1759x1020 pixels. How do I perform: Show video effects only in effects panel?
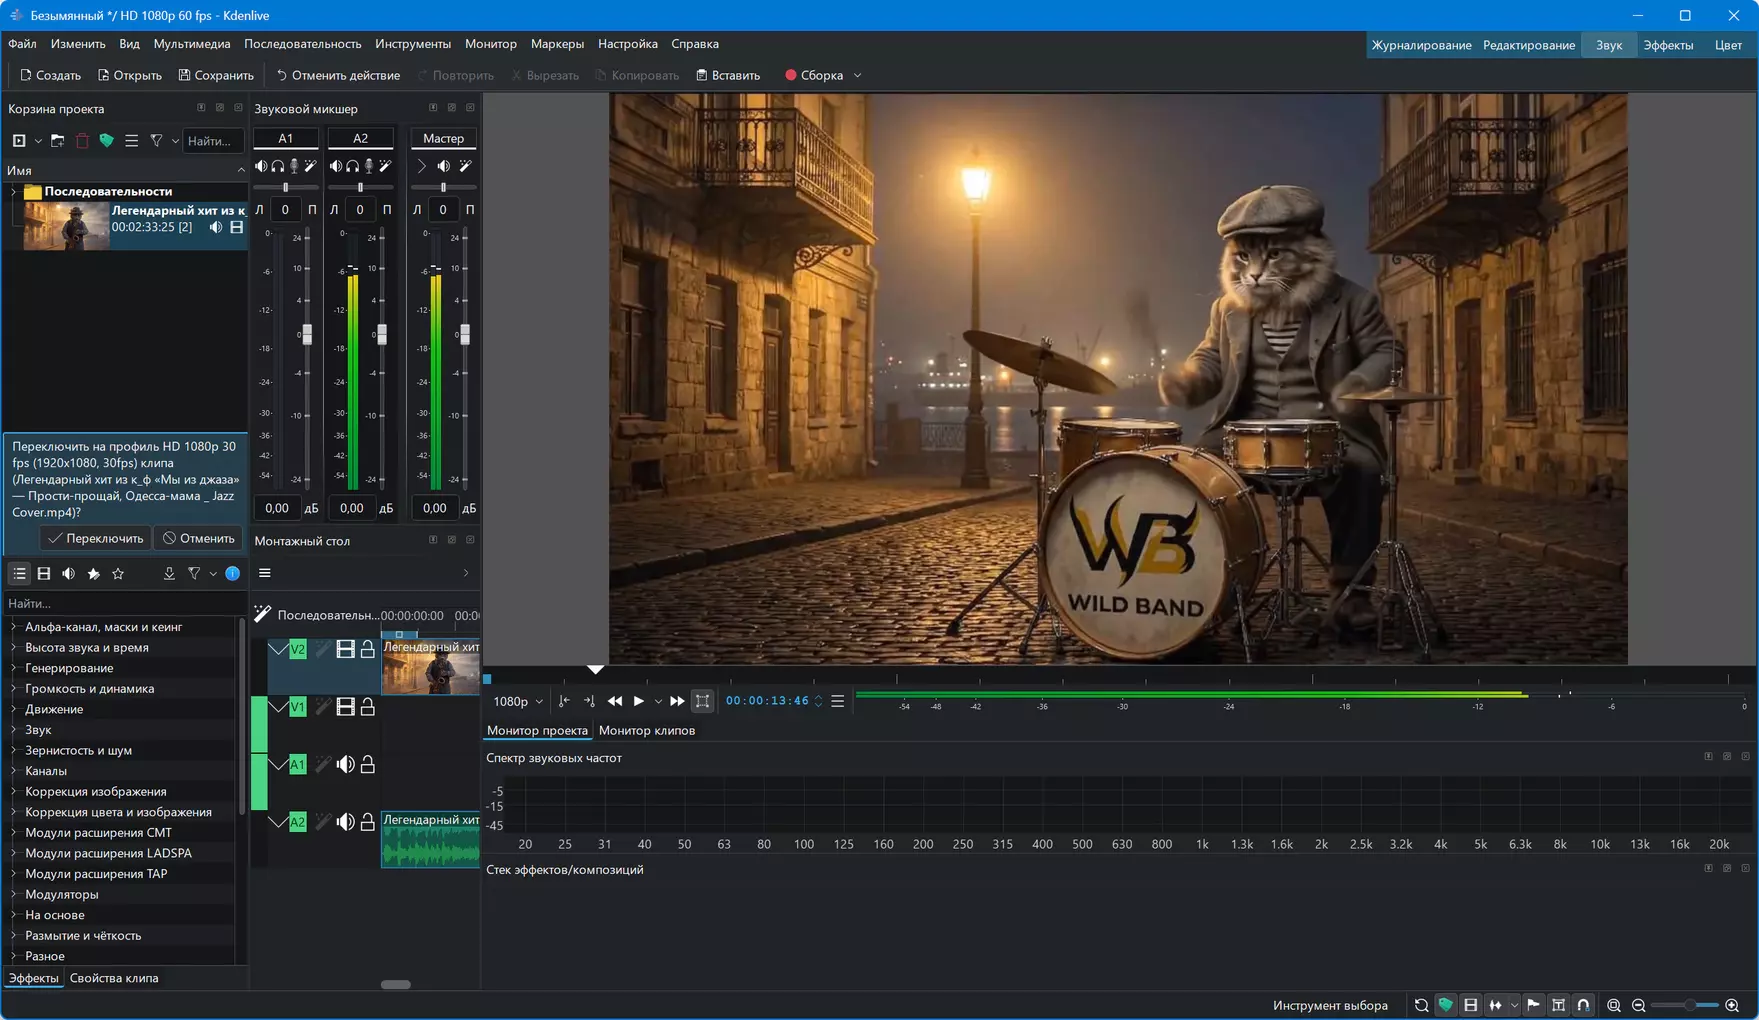44,573
